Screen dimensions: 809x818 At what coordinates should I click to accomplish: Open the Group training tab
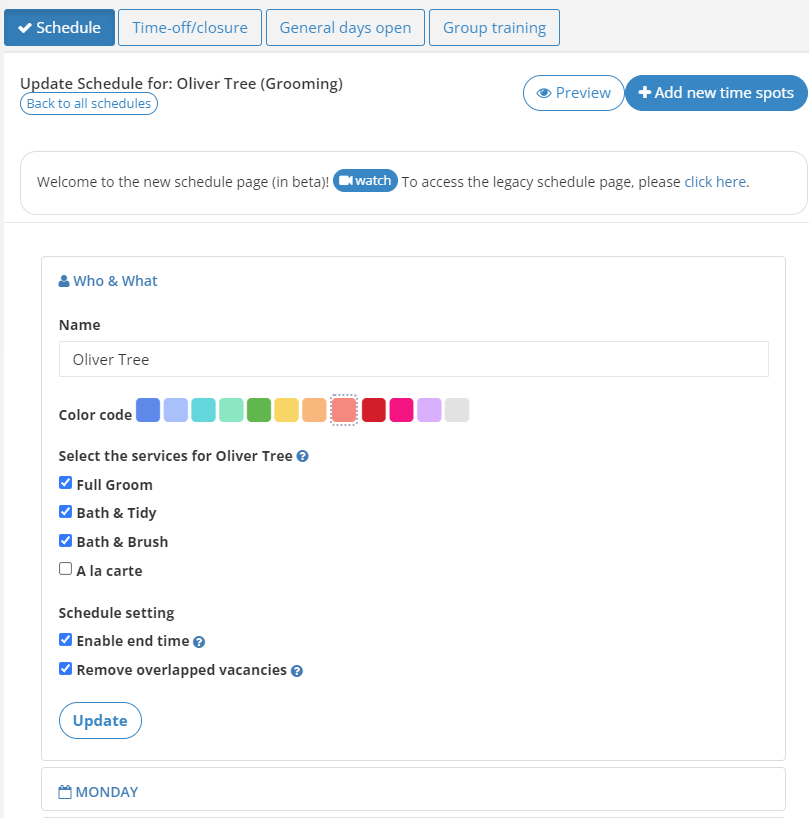(x=493, y=27)
